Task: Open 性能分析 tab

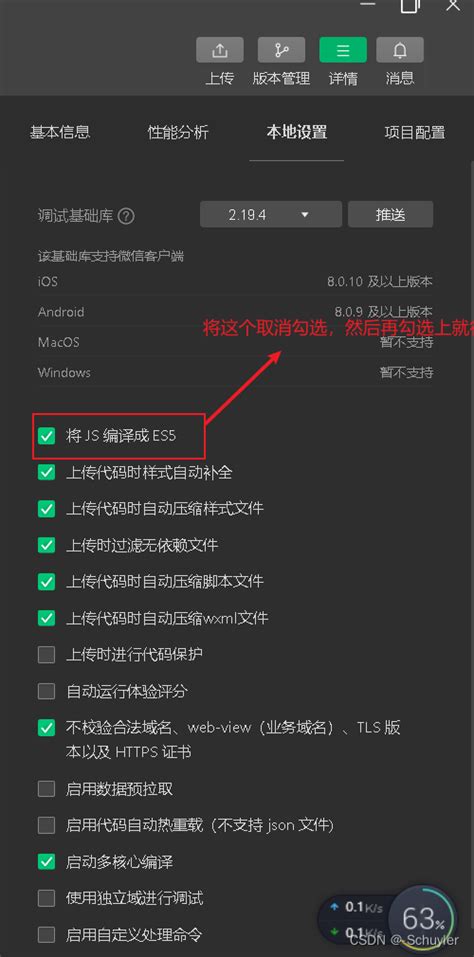Action: point(178,132)
